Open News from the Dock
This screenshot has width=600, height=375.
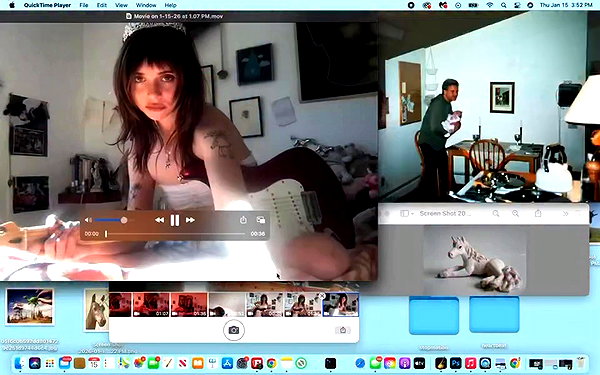[183, 363]
